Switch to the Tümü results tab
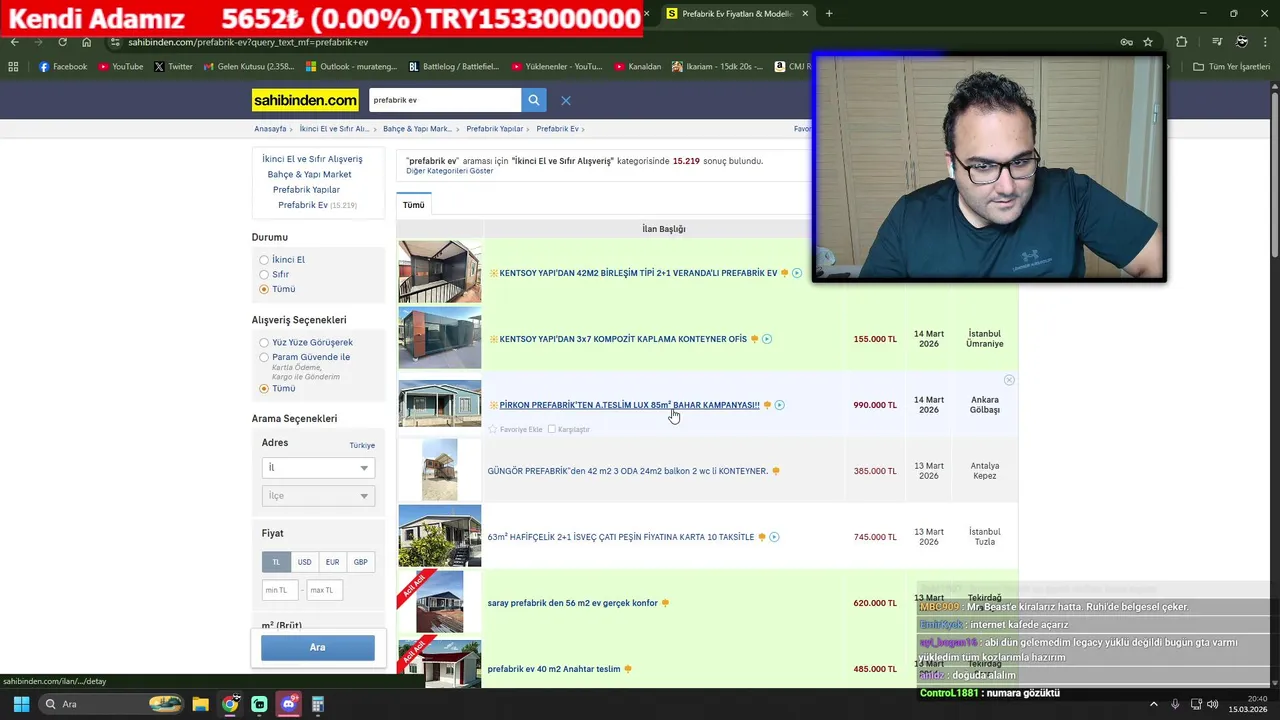Image resolution: width=1280 pixels, height=720 pixels. coord(414,205)
